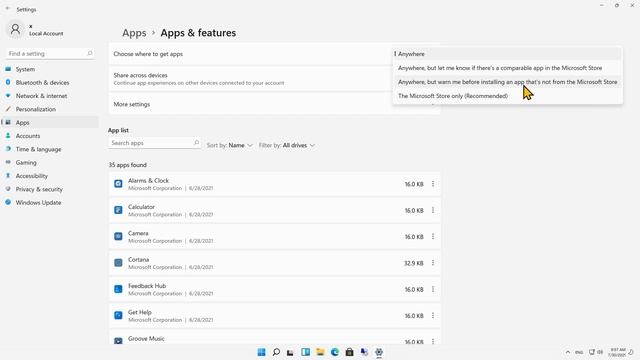The height and width of the screenshot is (360, 640).
Task: Open the Filter by All drives dropdown
Action: coord(287,145)
